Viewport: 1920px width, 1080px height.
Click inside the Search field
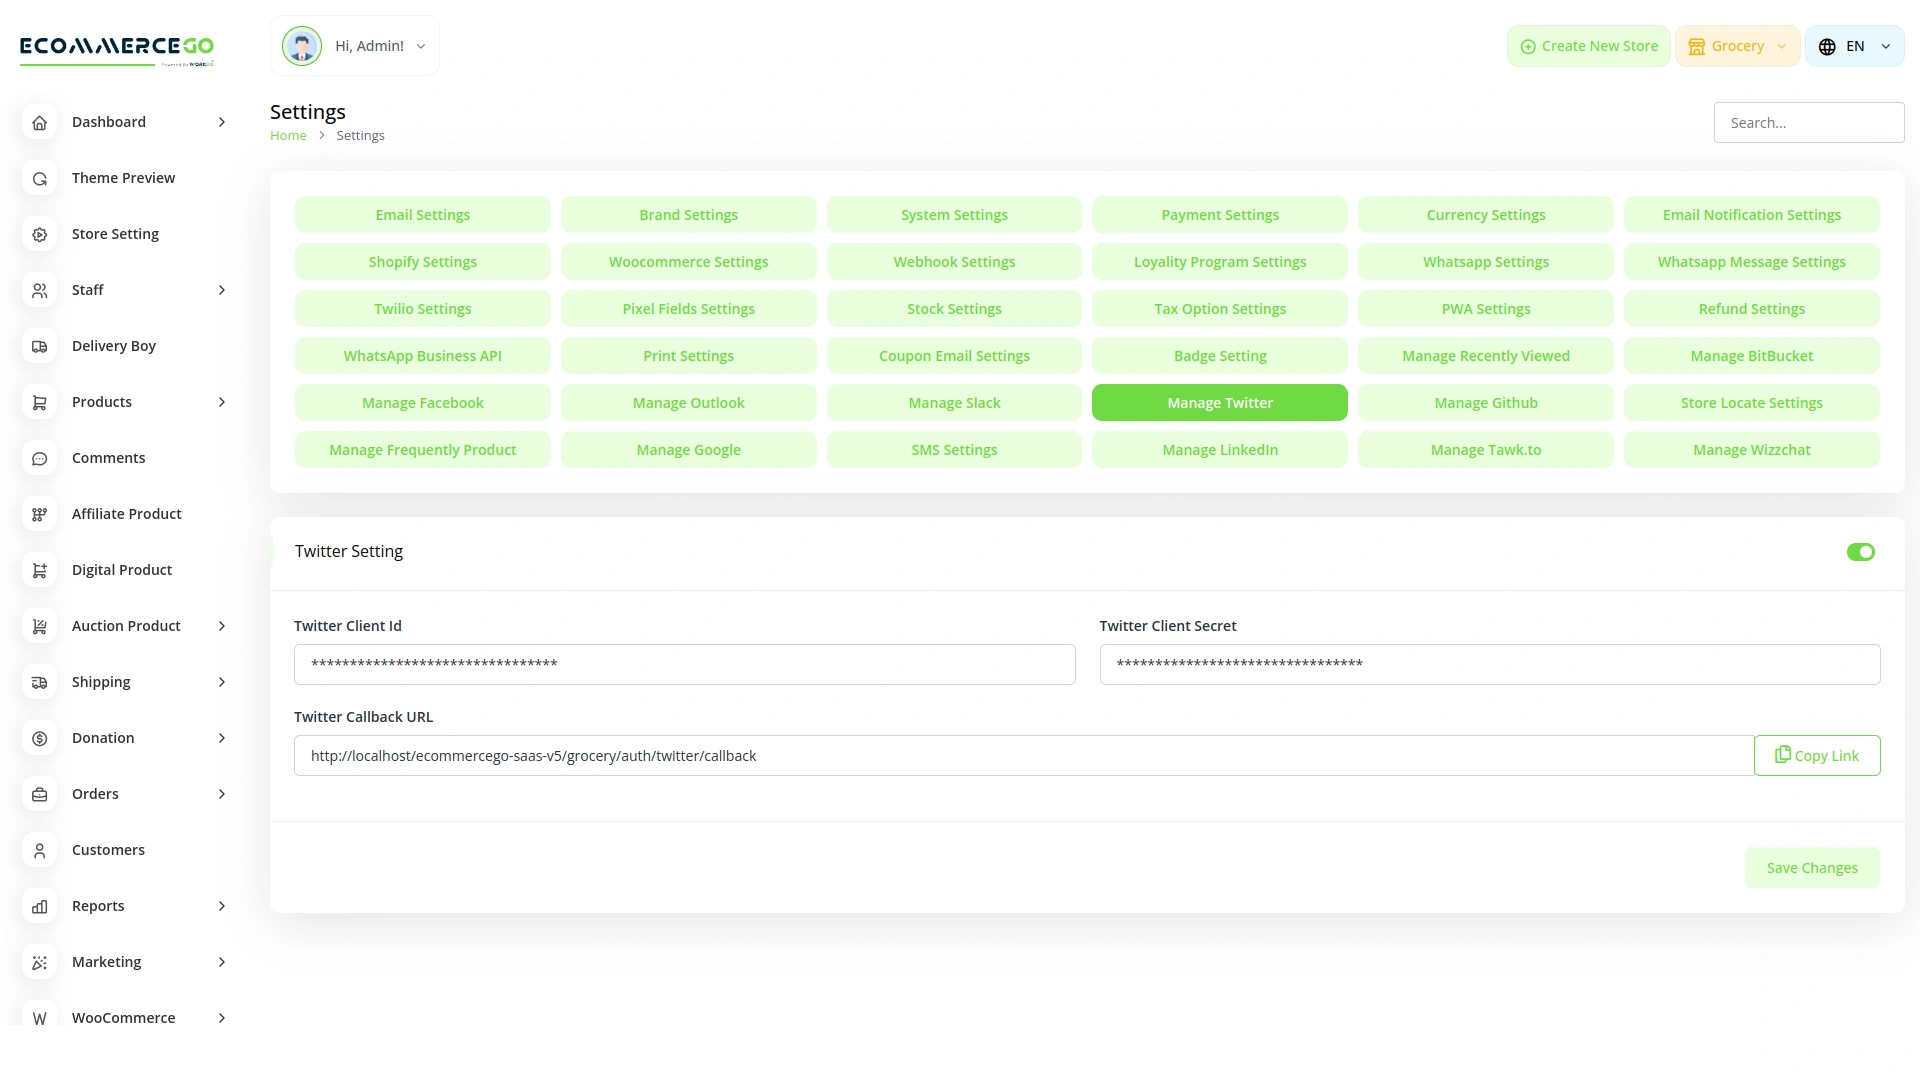(x=1808, y=122)
